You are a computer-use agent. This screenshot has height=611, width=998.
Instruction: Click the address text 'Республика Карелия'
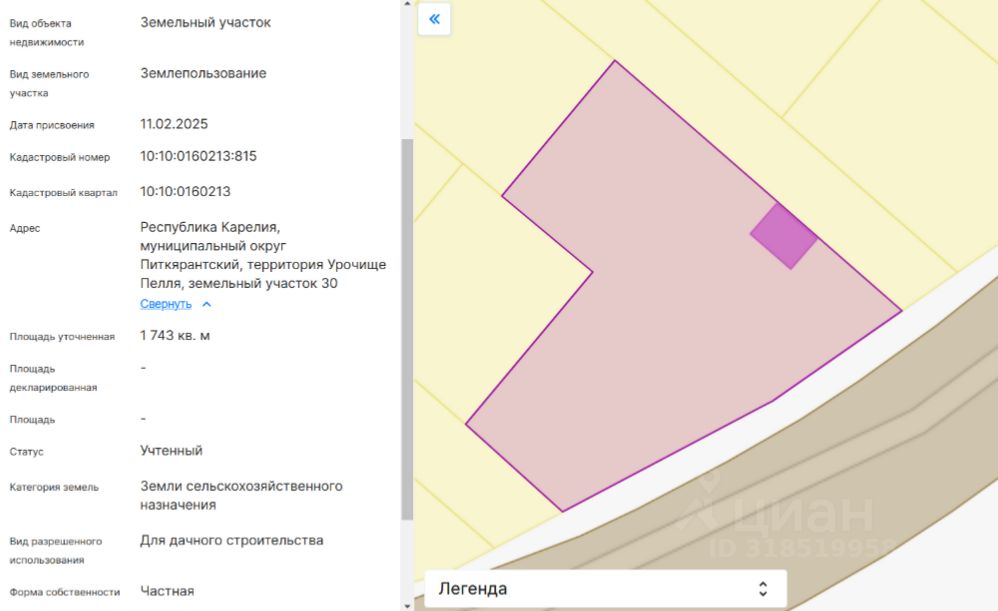208,227
